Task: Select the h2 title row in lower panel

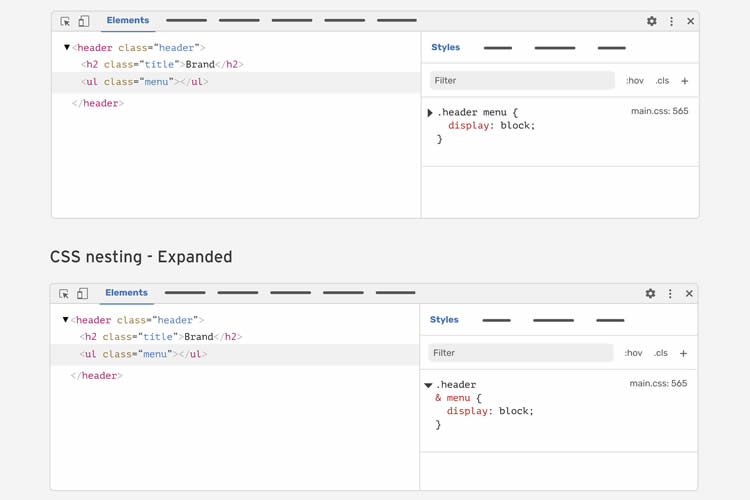Action: (161, 336)
